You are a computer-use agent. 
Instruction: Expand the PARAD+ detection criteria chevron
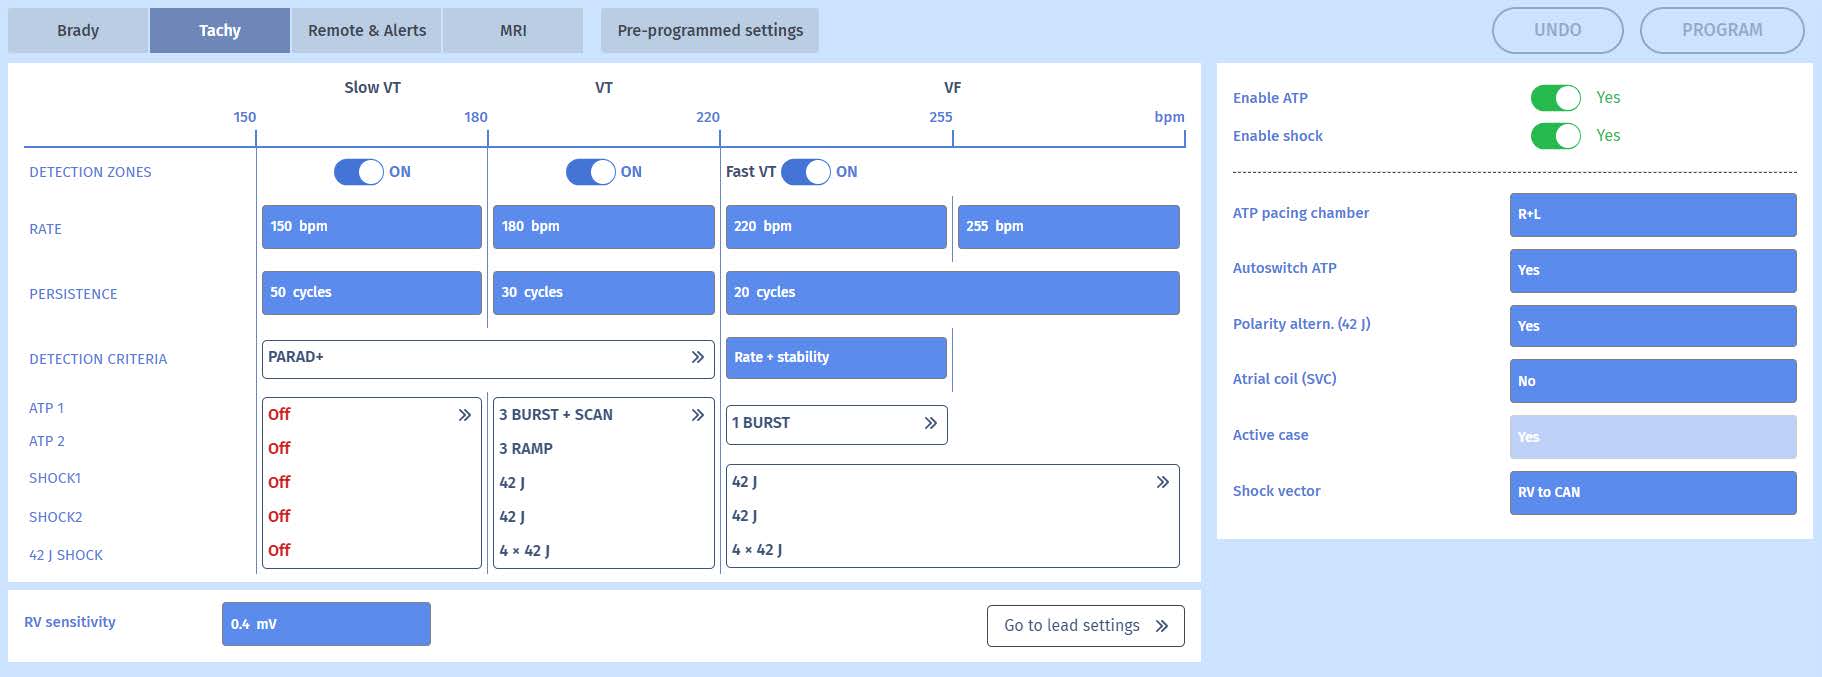[x=697, y=358]
